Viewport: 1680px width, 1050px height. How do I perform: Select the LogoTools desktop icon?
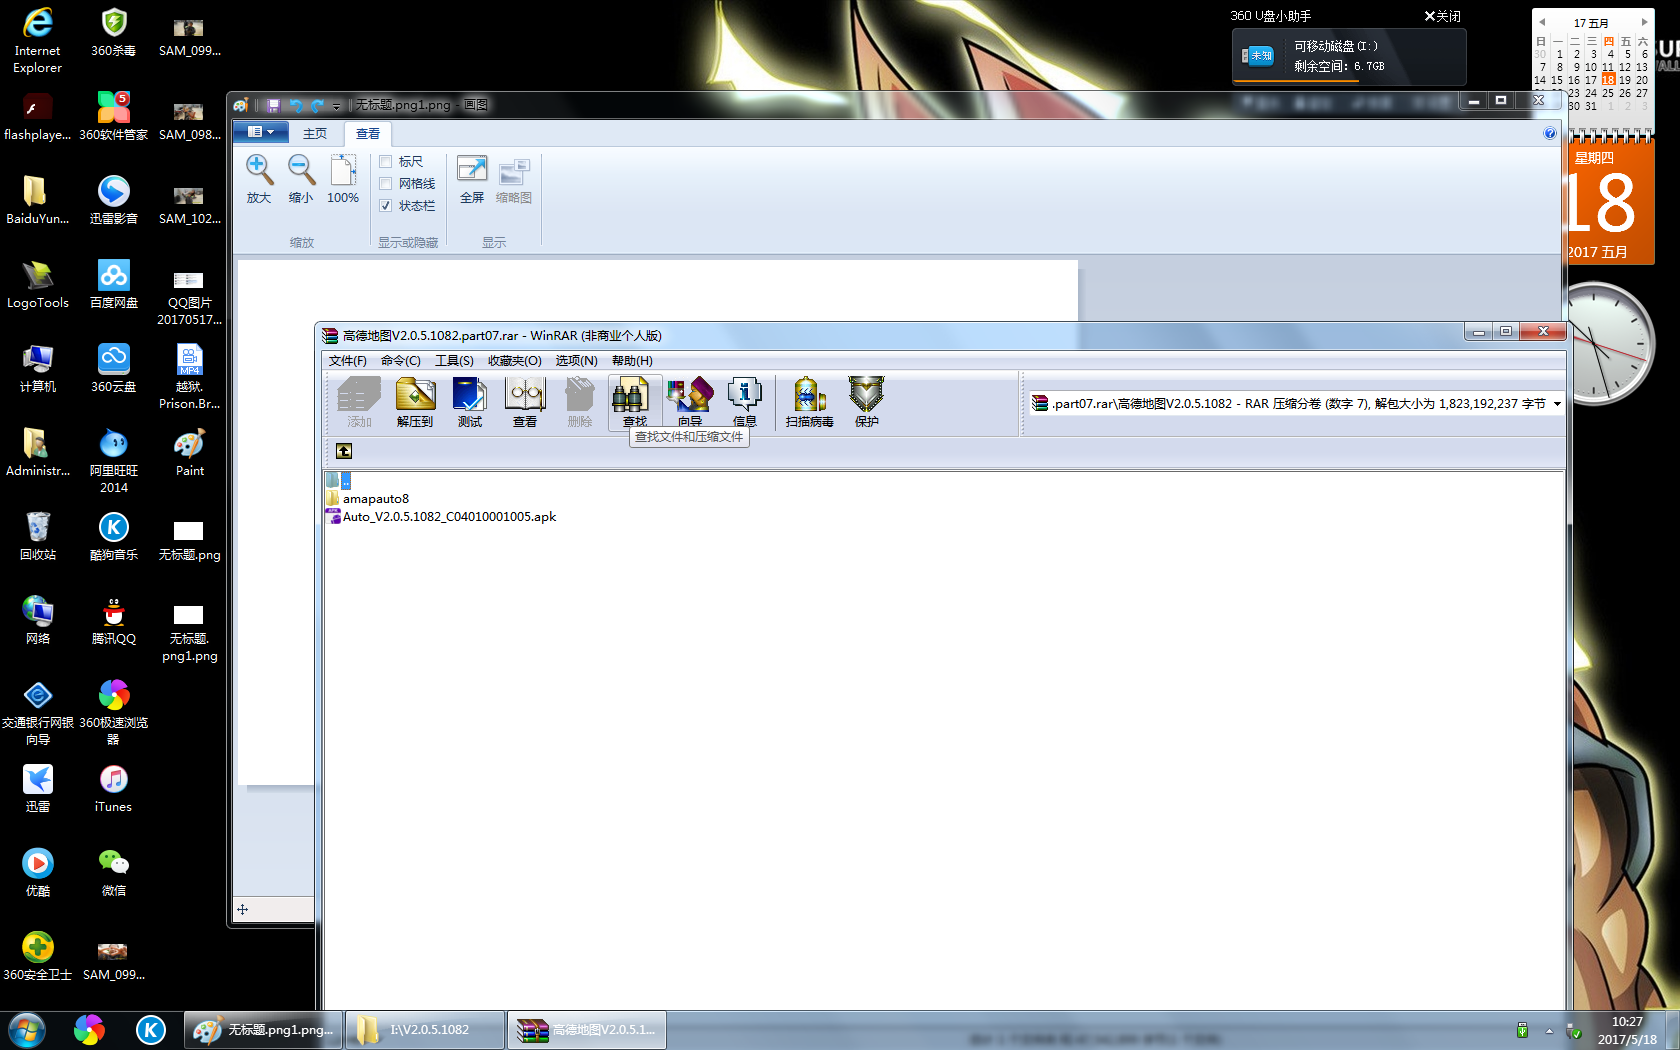point(38,284)
